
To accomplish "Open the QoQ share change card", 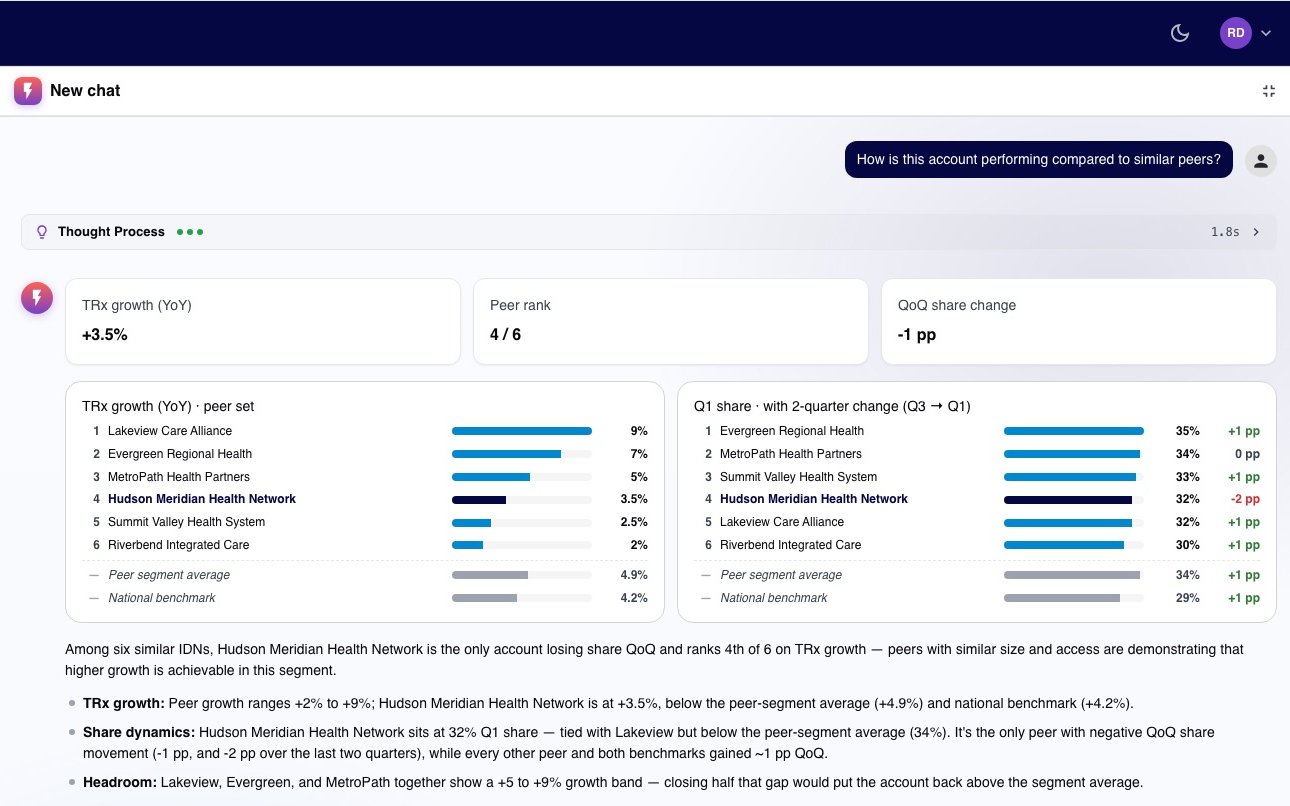I will (x=1079, y=321).
